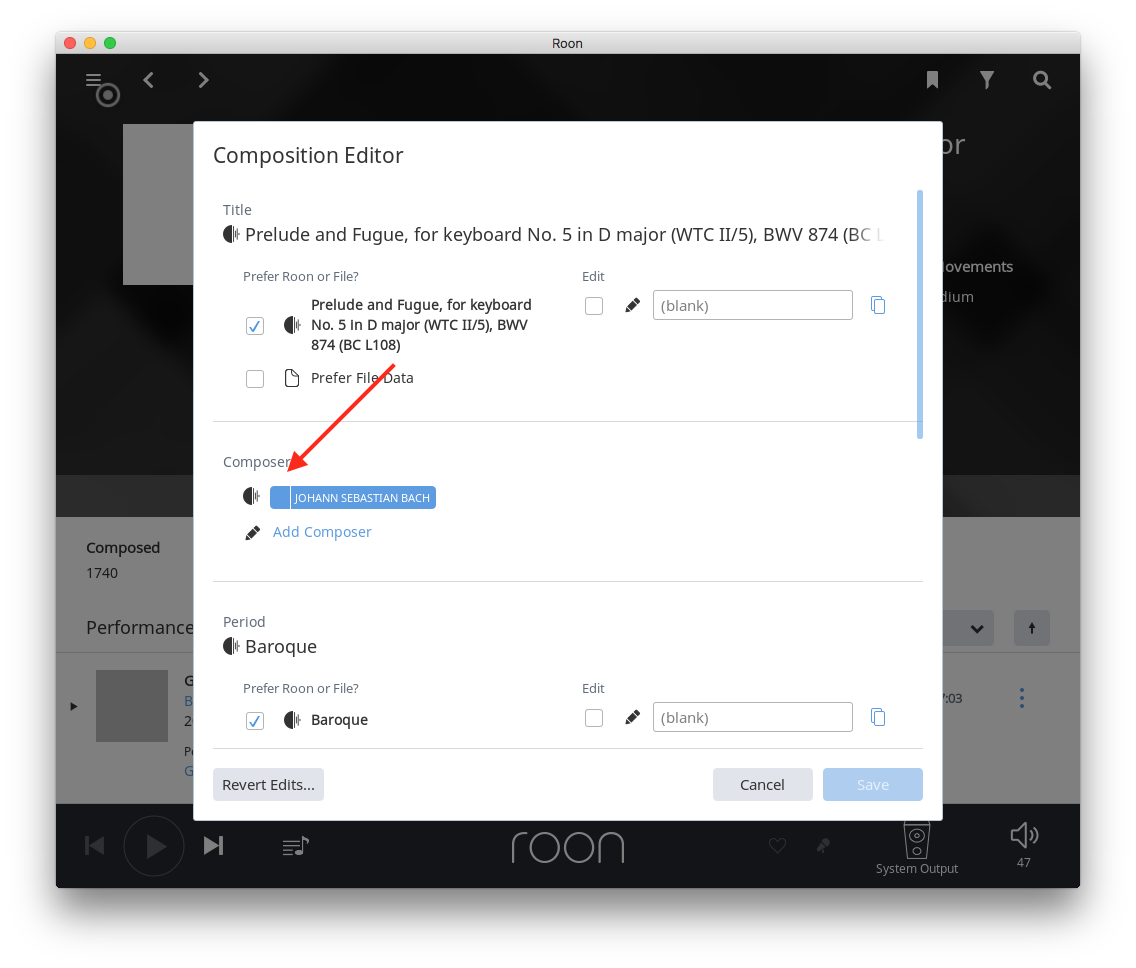Image resolution: width=1136 pixels, height=968 pixels.
Task: Click Roon icon next to Baroque heading
Action: [x=231, y=646]
